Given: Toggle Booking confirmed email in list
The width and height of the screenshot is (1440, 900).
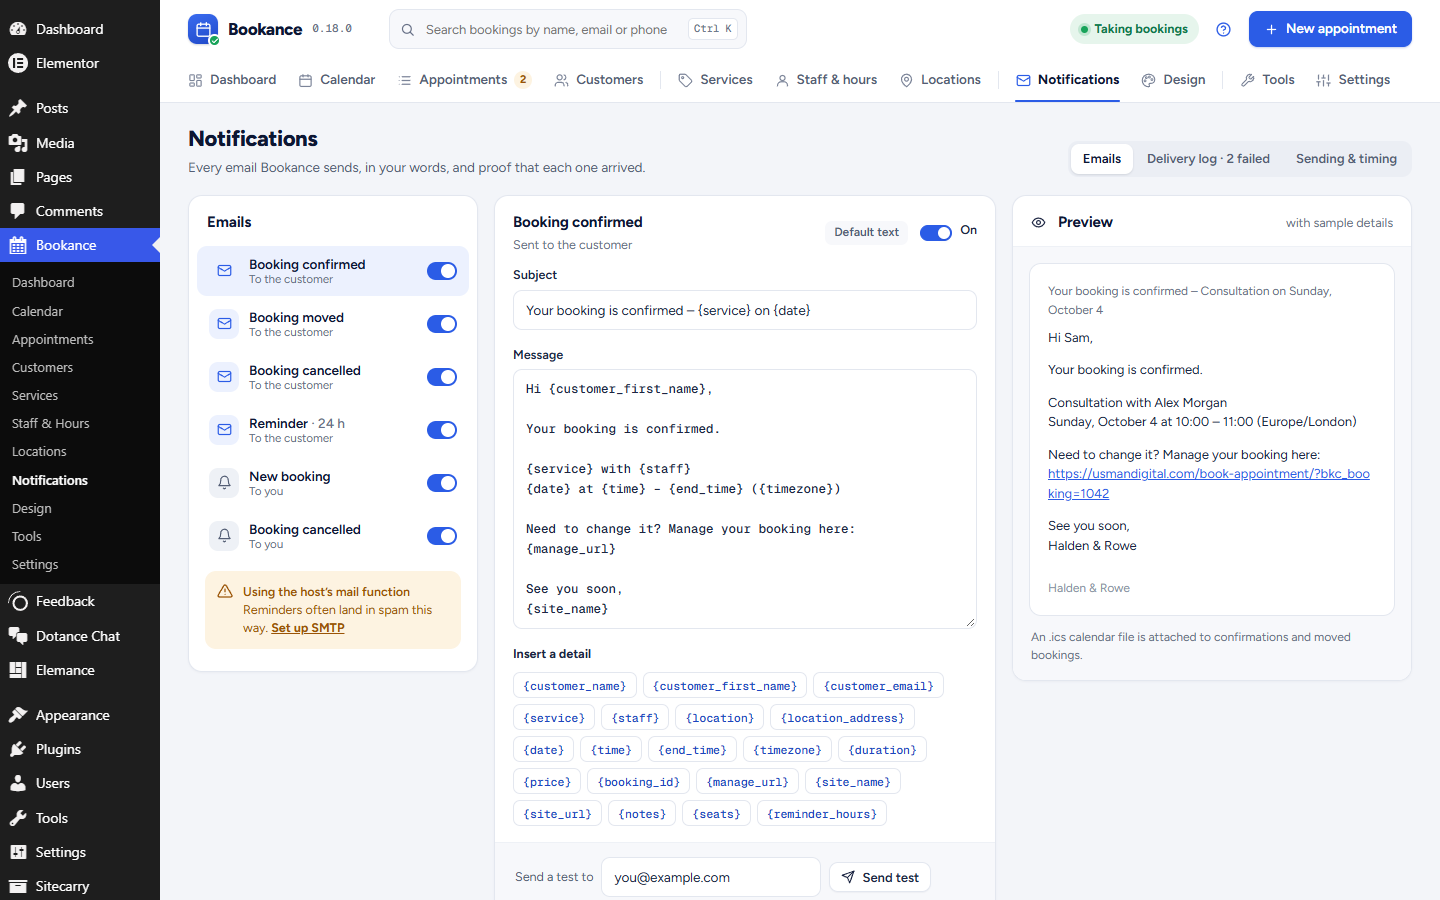Looking at the screenshot, I should click(x=442, y=271).
